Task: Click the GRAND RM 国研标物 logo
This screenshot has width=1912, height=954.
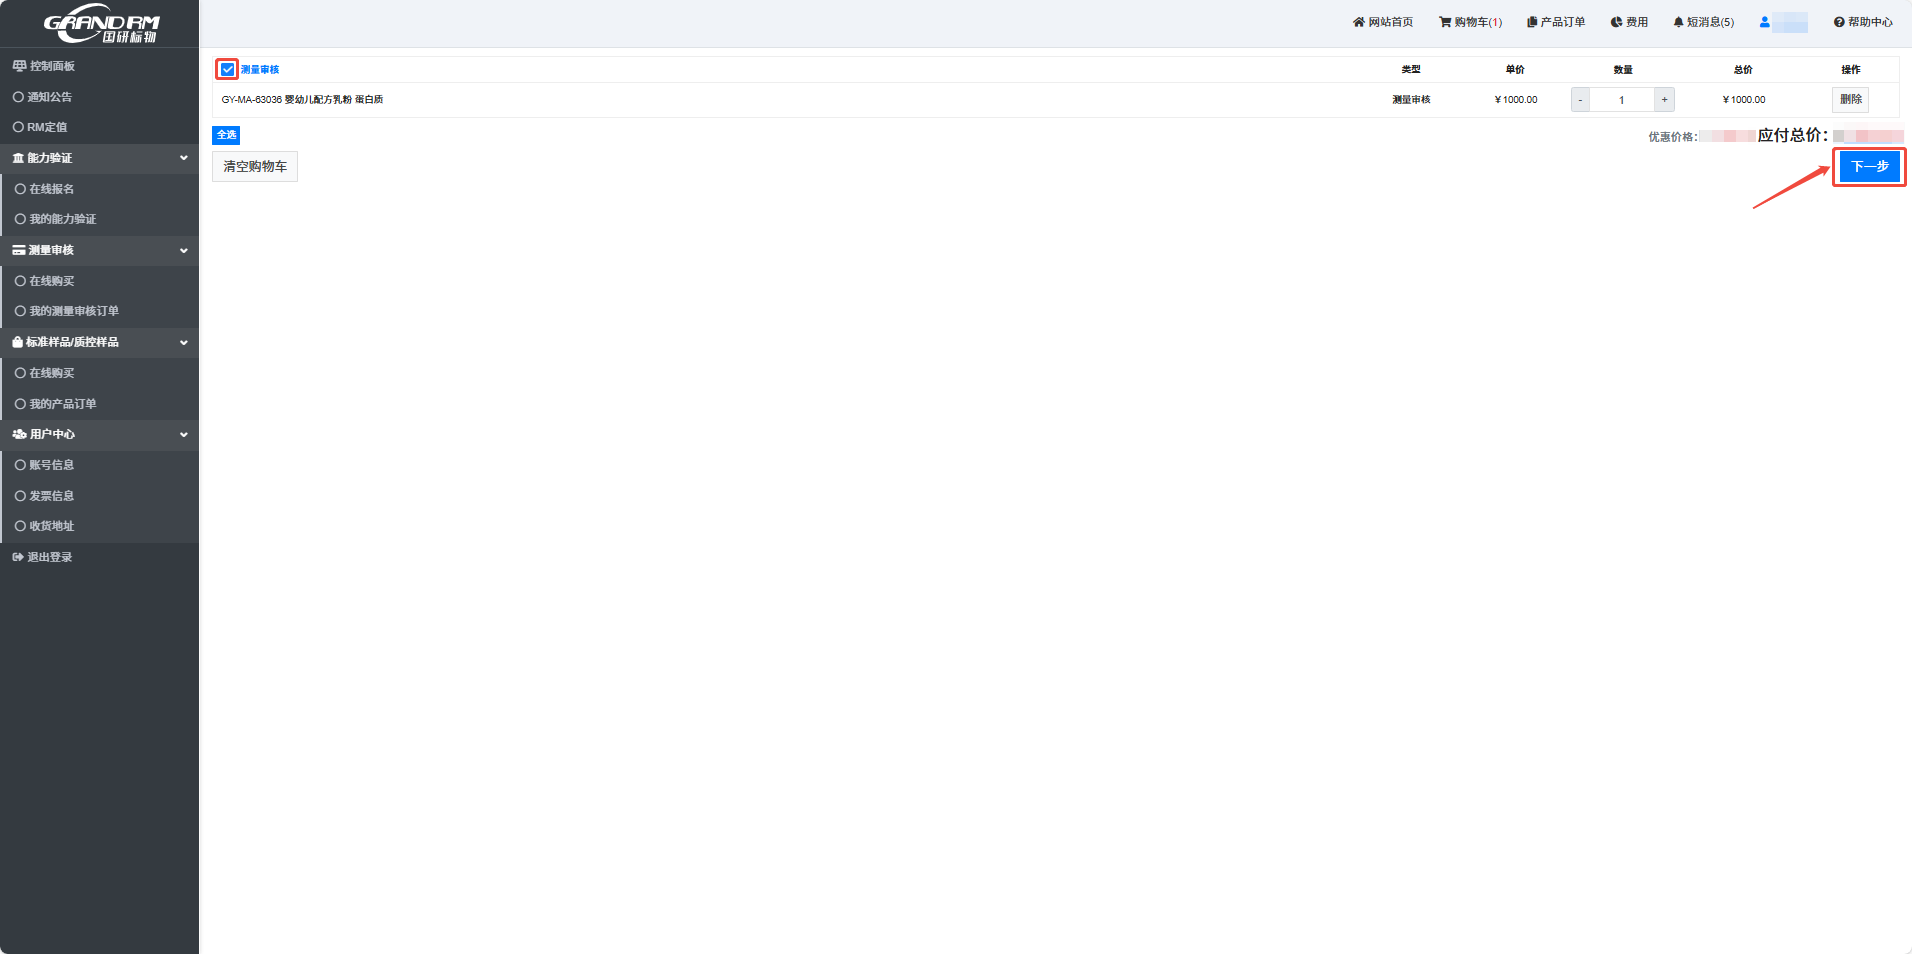Action: [x=98, y=22]
